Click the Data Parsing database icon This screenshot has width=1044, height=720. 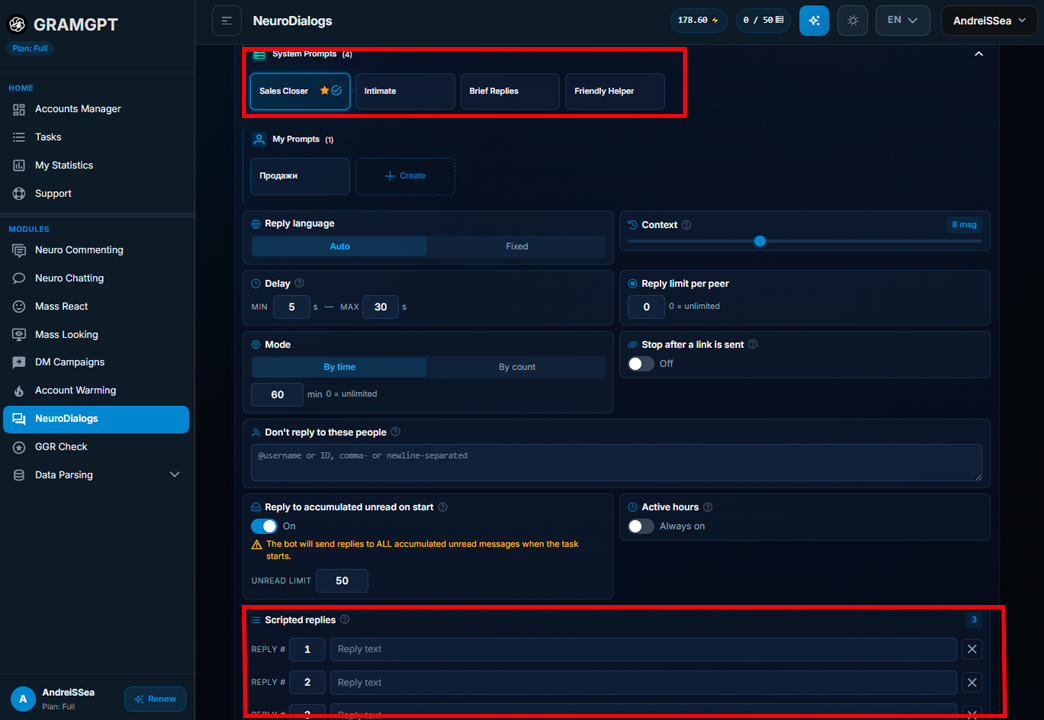tap(19, 475)
